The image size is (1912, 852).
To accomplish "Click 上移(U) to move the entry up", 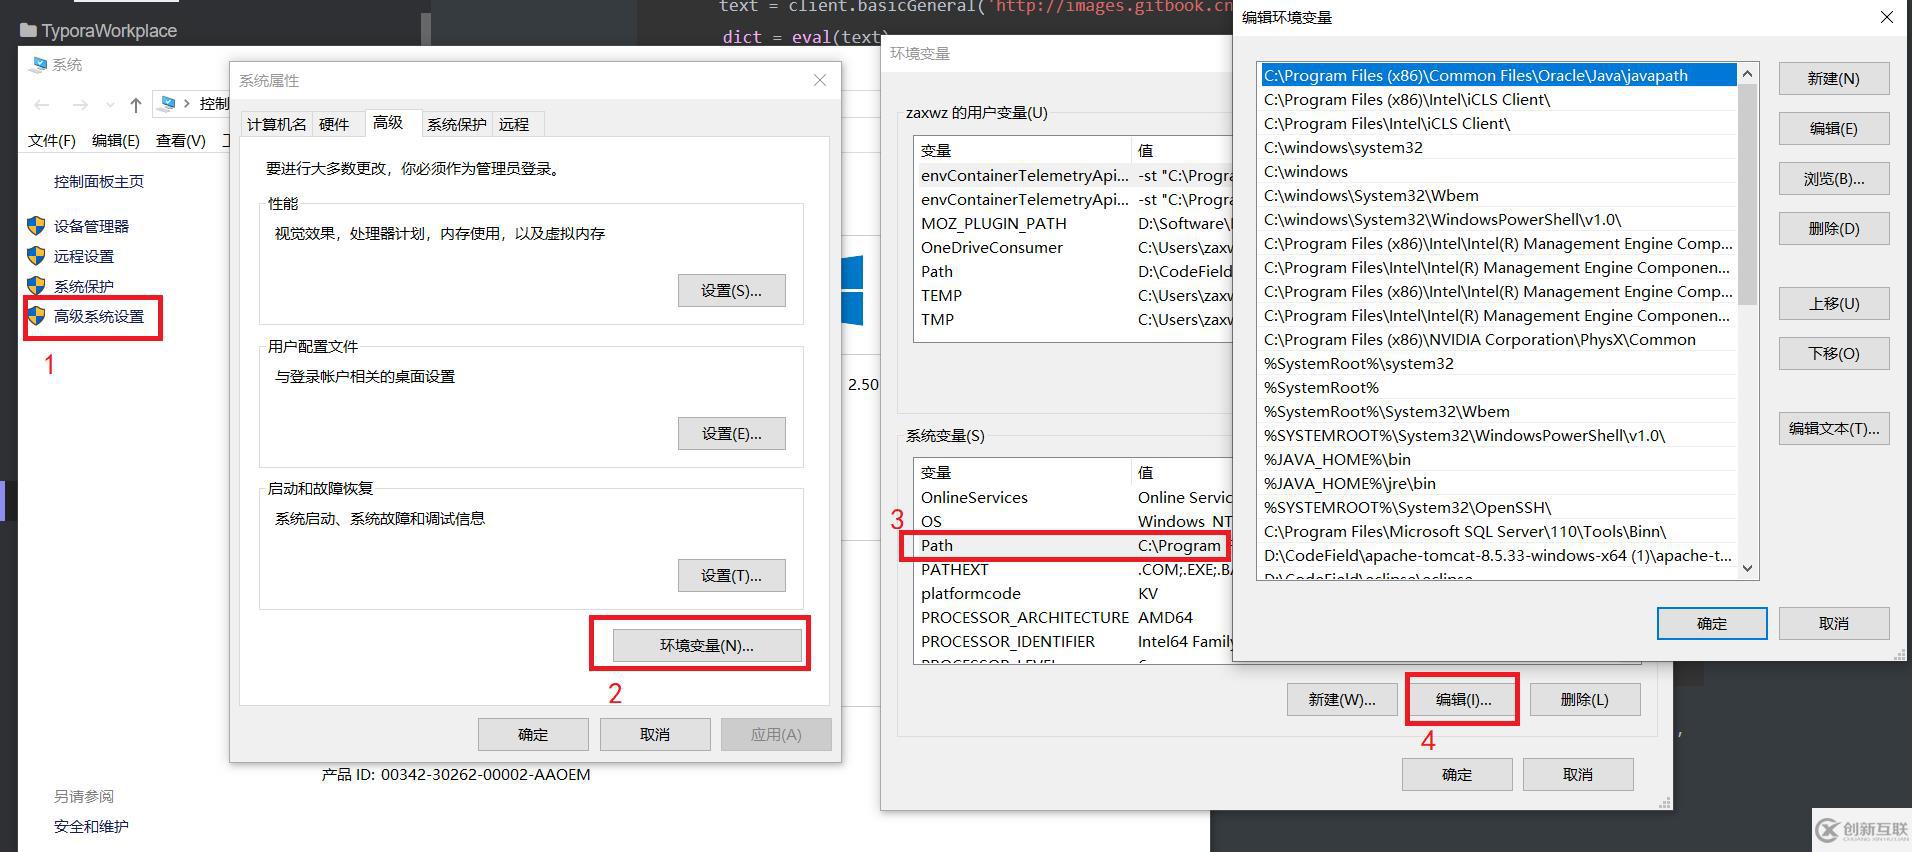I will point(1834,303).
